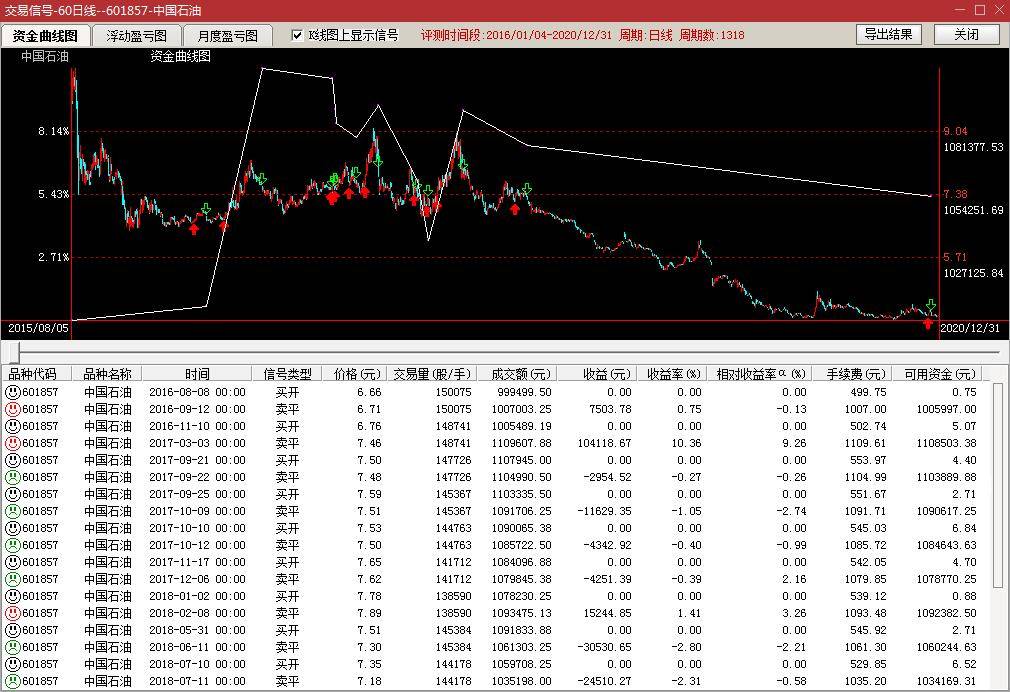
Task: Click the red smiley icon of 2016-09-12 row
Action: click(x=12, y=409)
